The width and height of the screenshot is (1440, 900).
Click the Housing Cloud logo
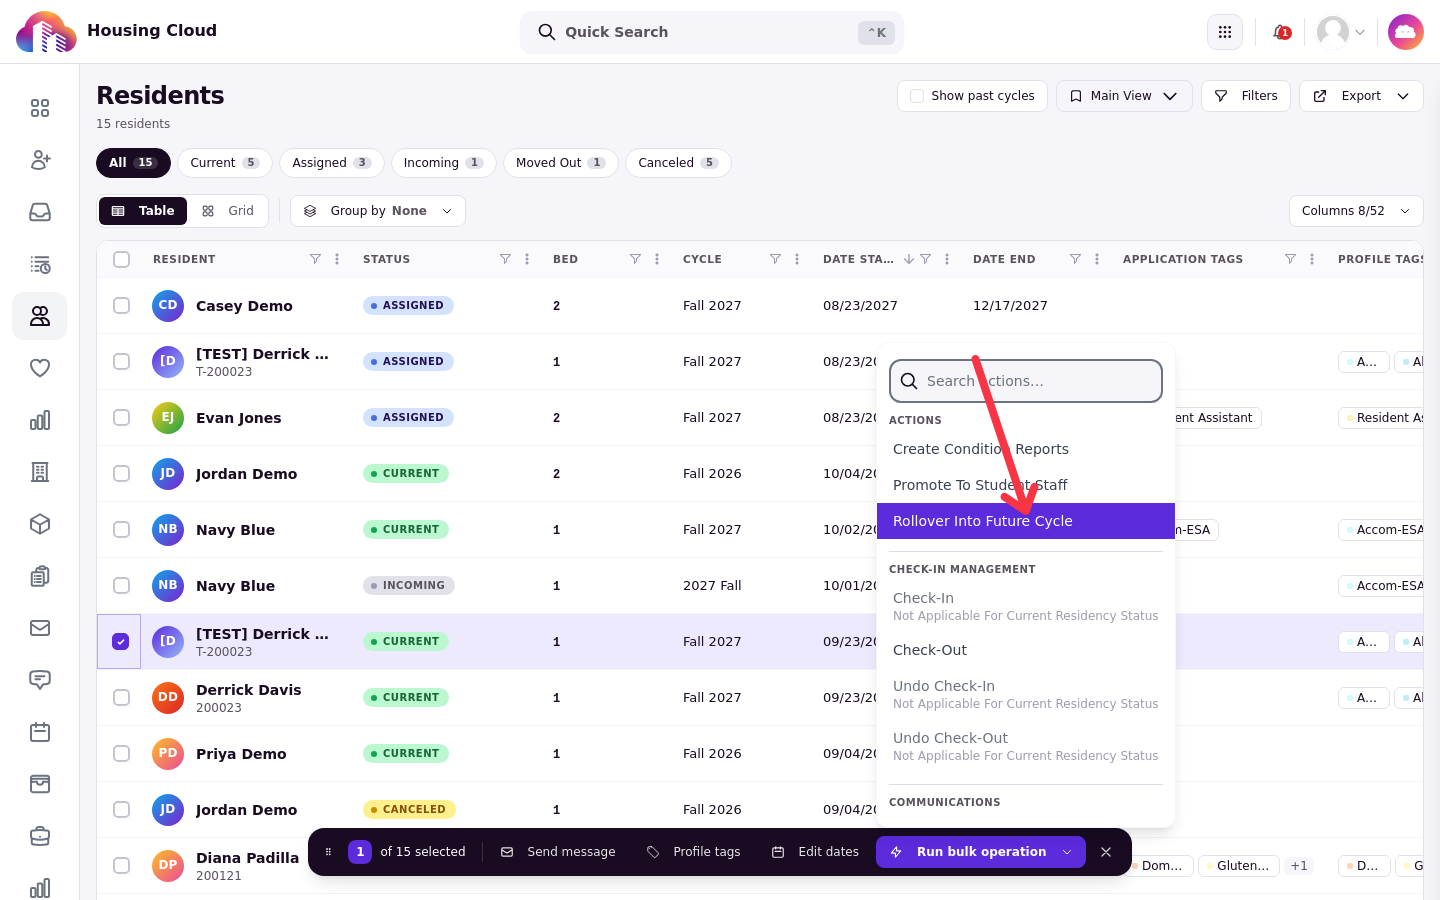[46, 32]
